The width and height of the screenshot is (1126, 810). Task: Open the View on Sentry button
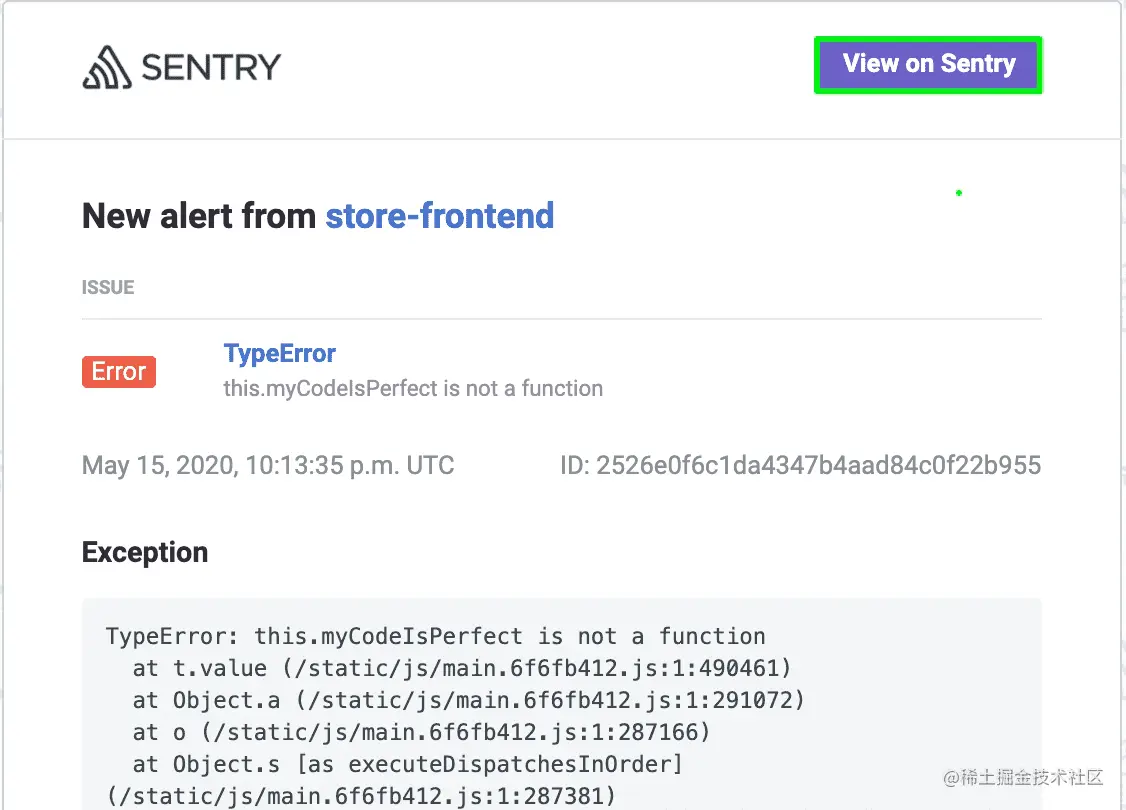(927, 64)
